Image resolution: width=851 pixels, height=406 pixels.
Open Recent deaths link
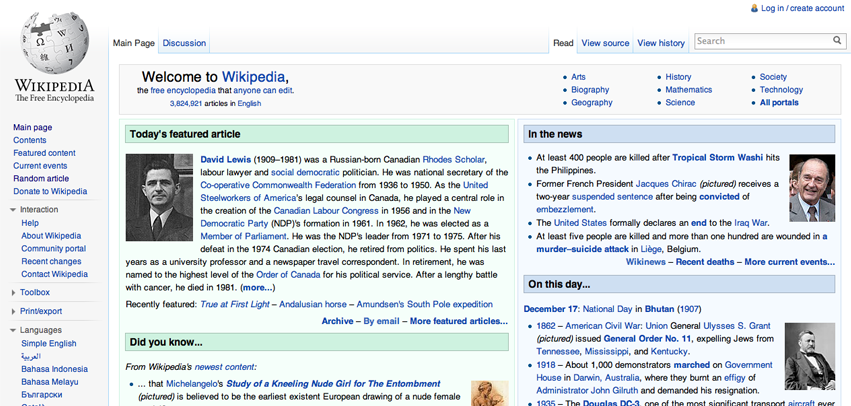pyautogui.click(x=704, y=262)
